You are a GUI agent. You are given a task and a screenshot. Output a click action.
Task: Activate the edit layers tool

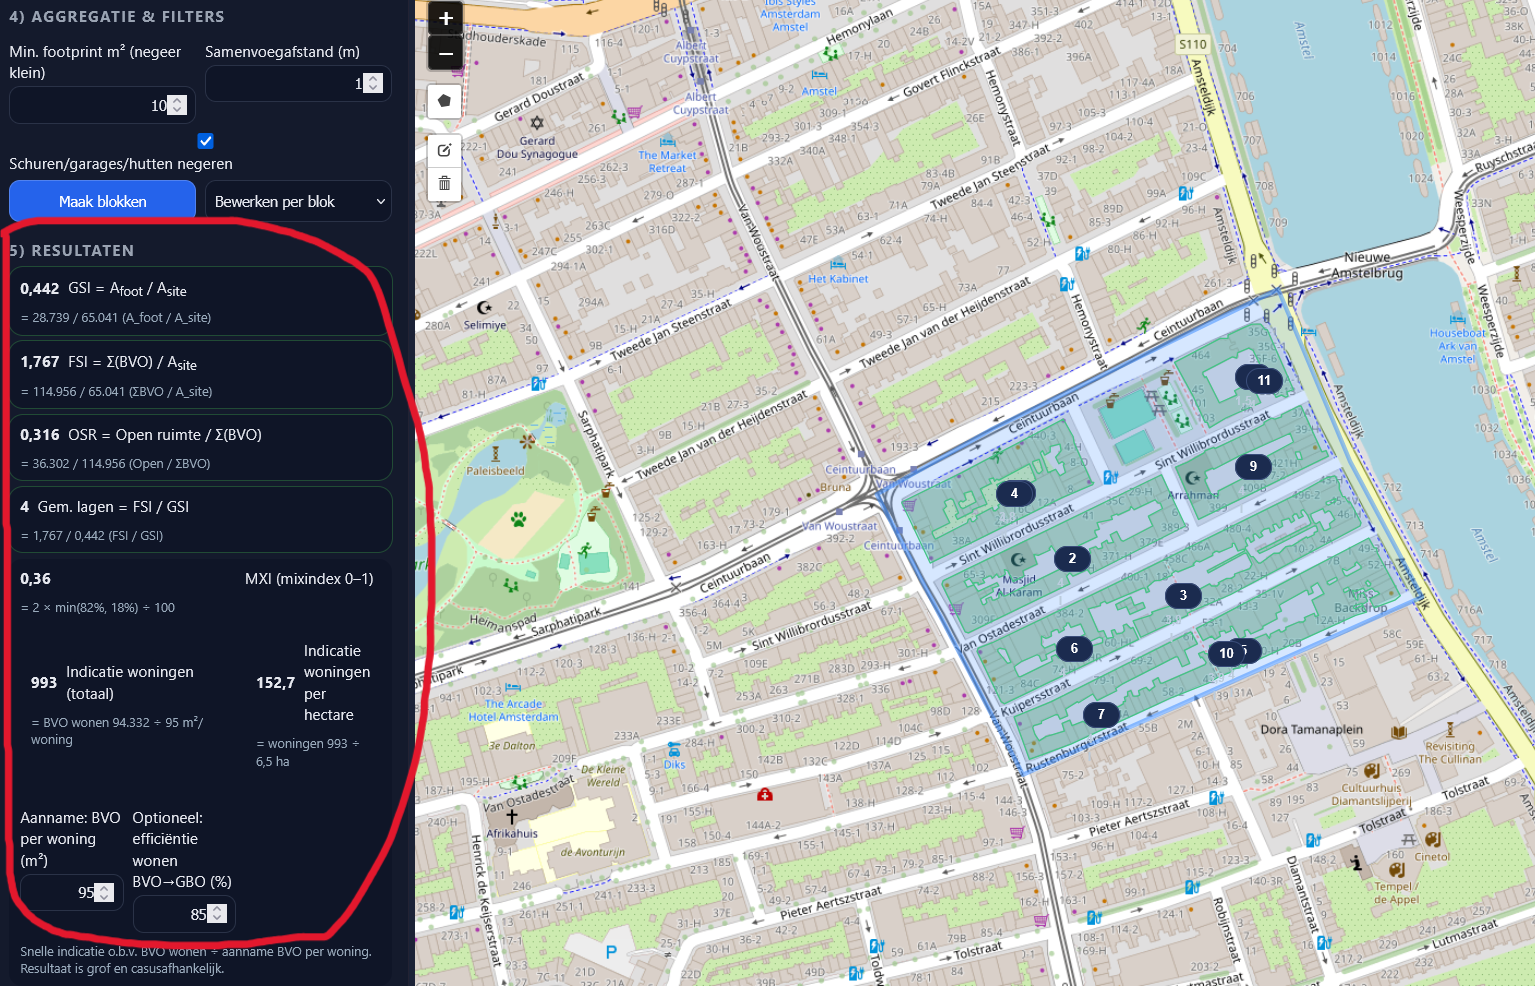(445, 150)
